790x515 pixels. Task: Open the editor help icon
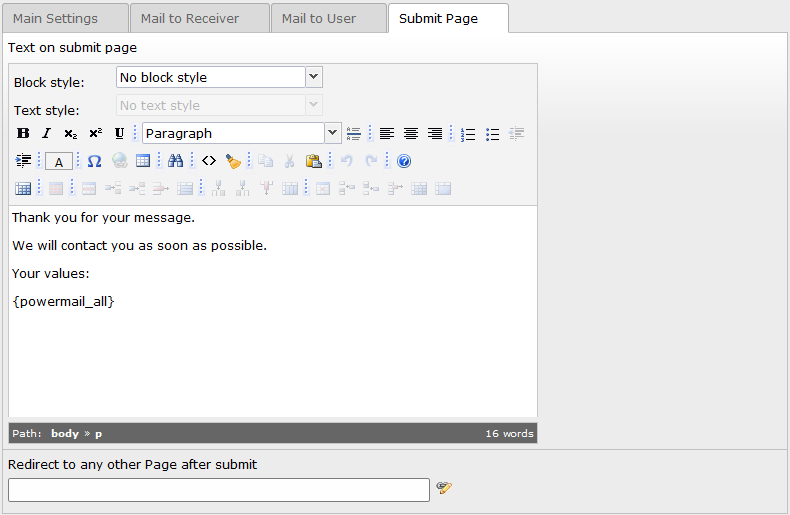[x=404, y=161]
